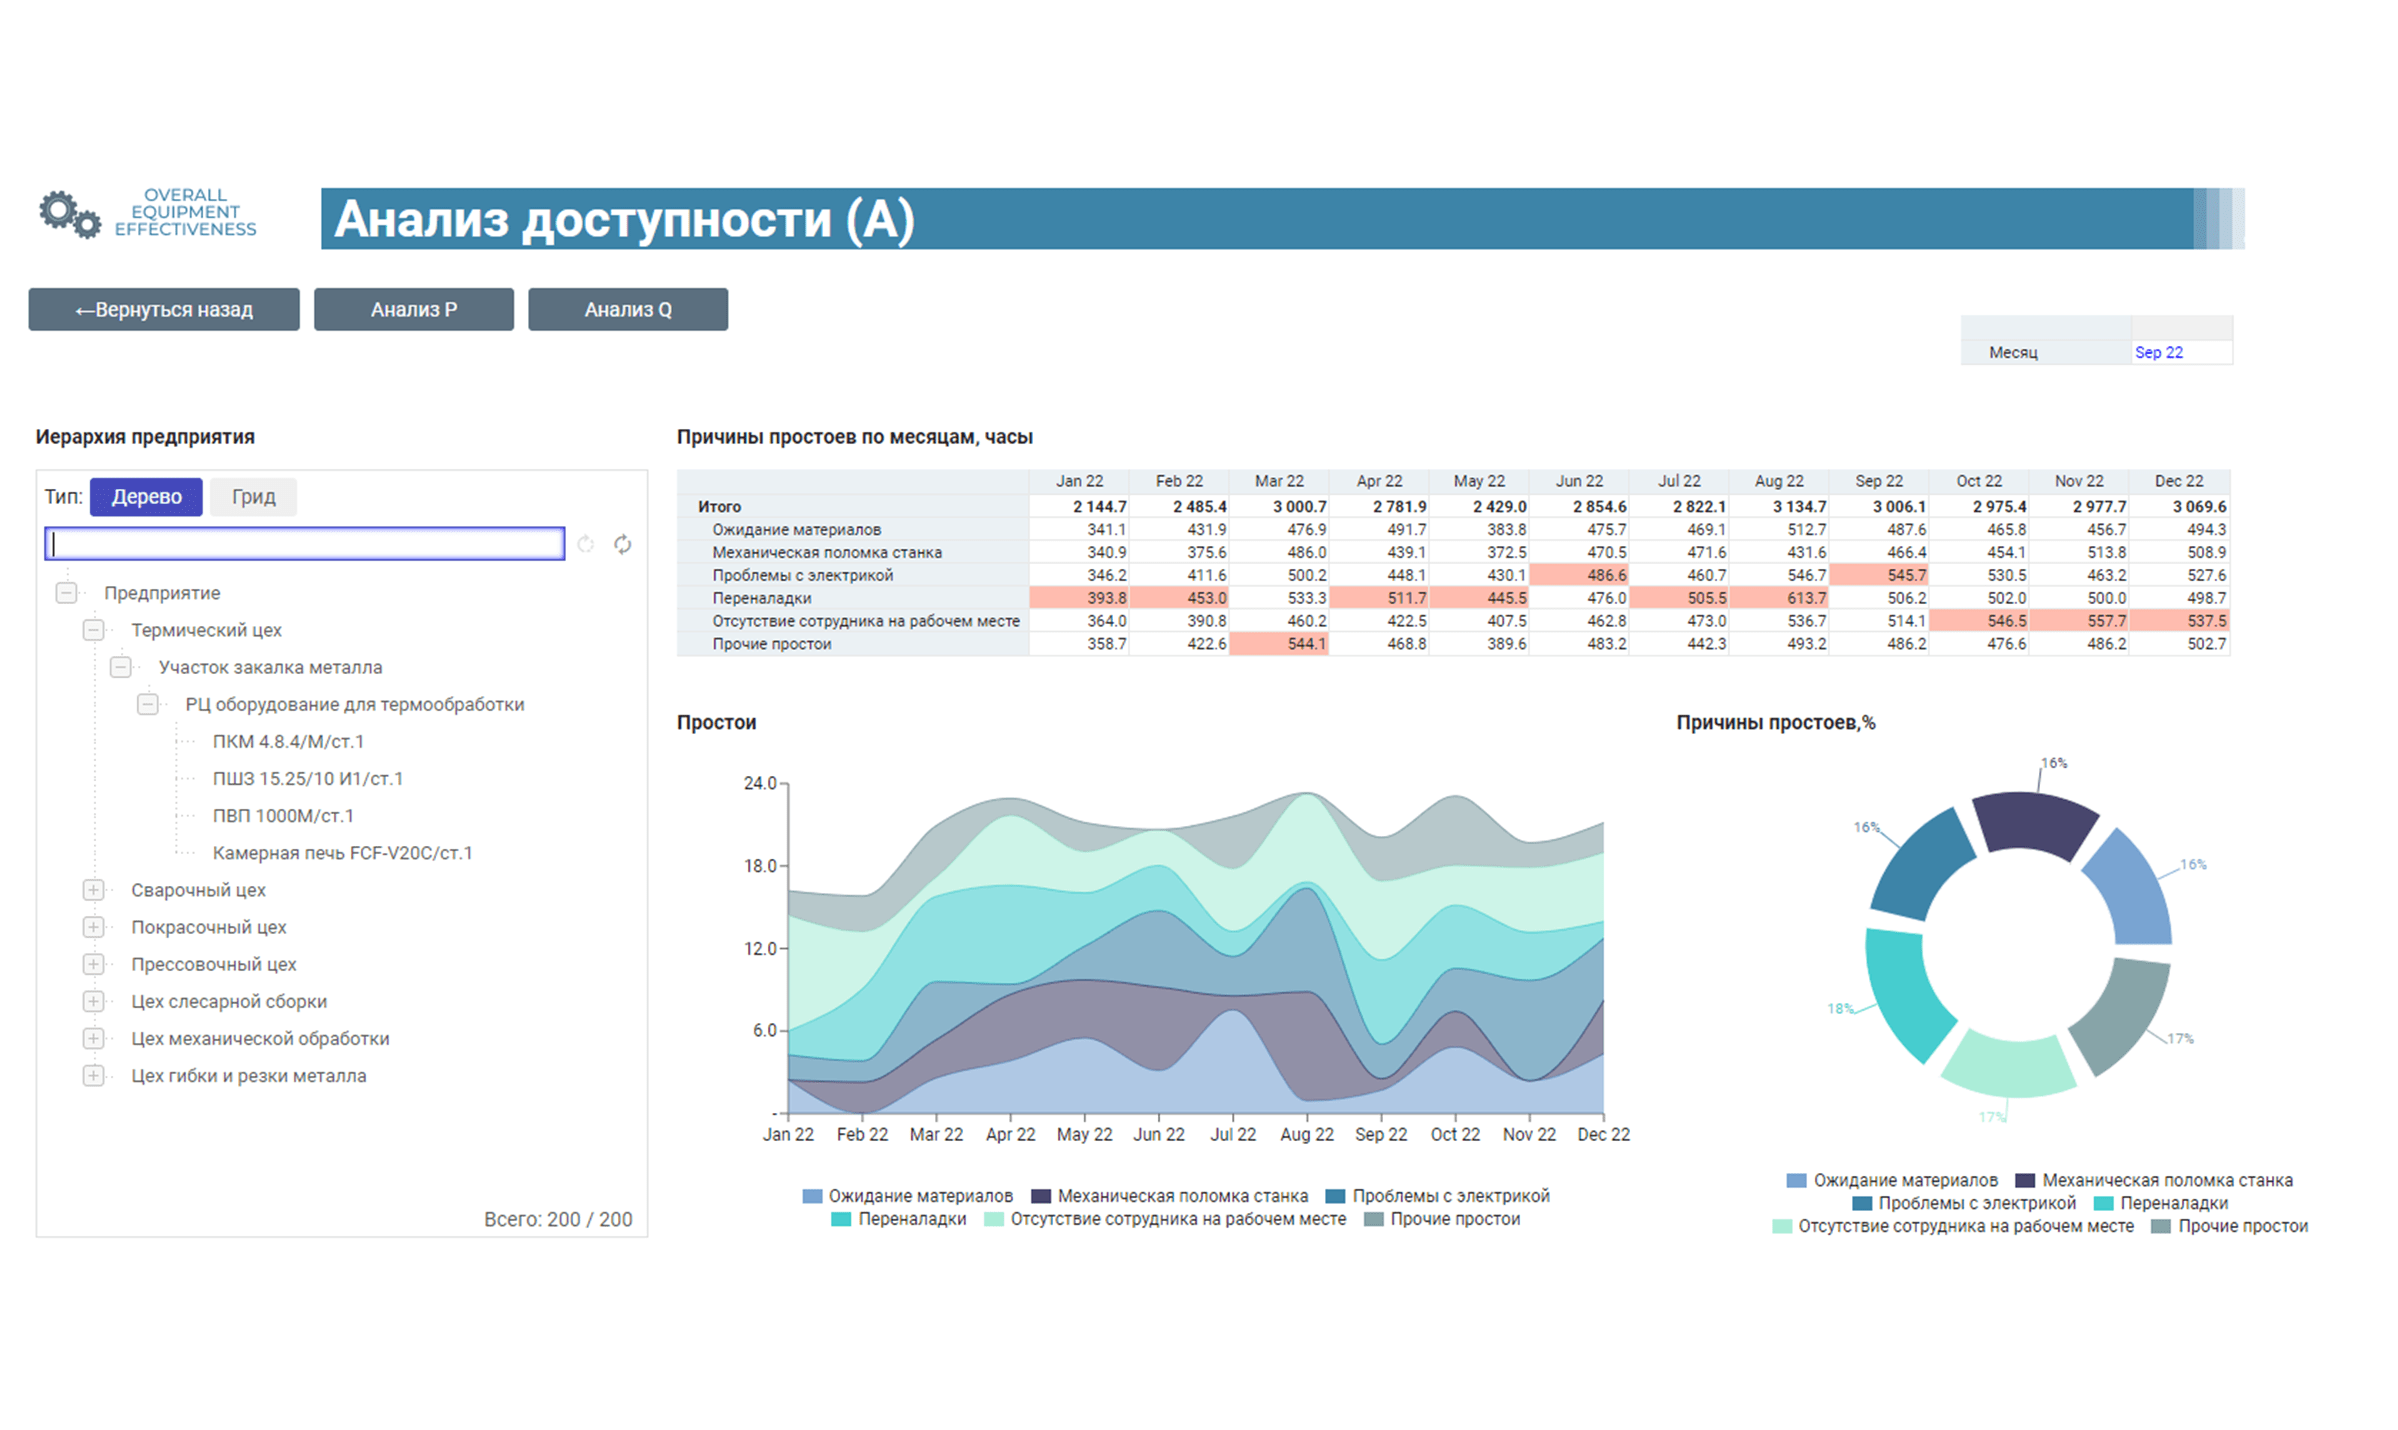Click Отсутствие сотрудника legend marker under area chart
Image resolution: width=2398 pixels, height=1430 pixels.
993,1219
